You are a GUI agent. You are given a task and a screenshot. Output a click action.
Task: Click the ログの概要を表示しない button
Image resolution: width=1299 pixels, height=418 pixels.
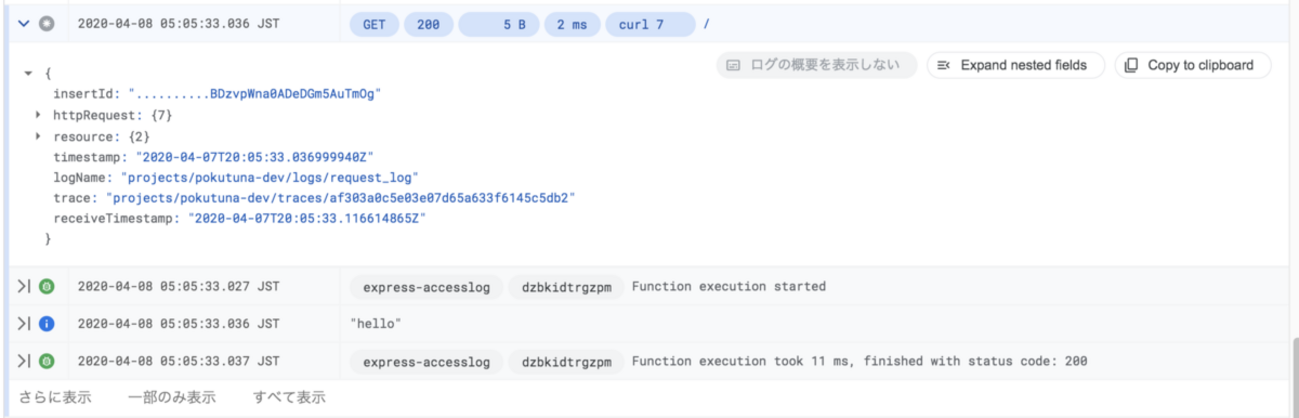click(x=817, y=66)
